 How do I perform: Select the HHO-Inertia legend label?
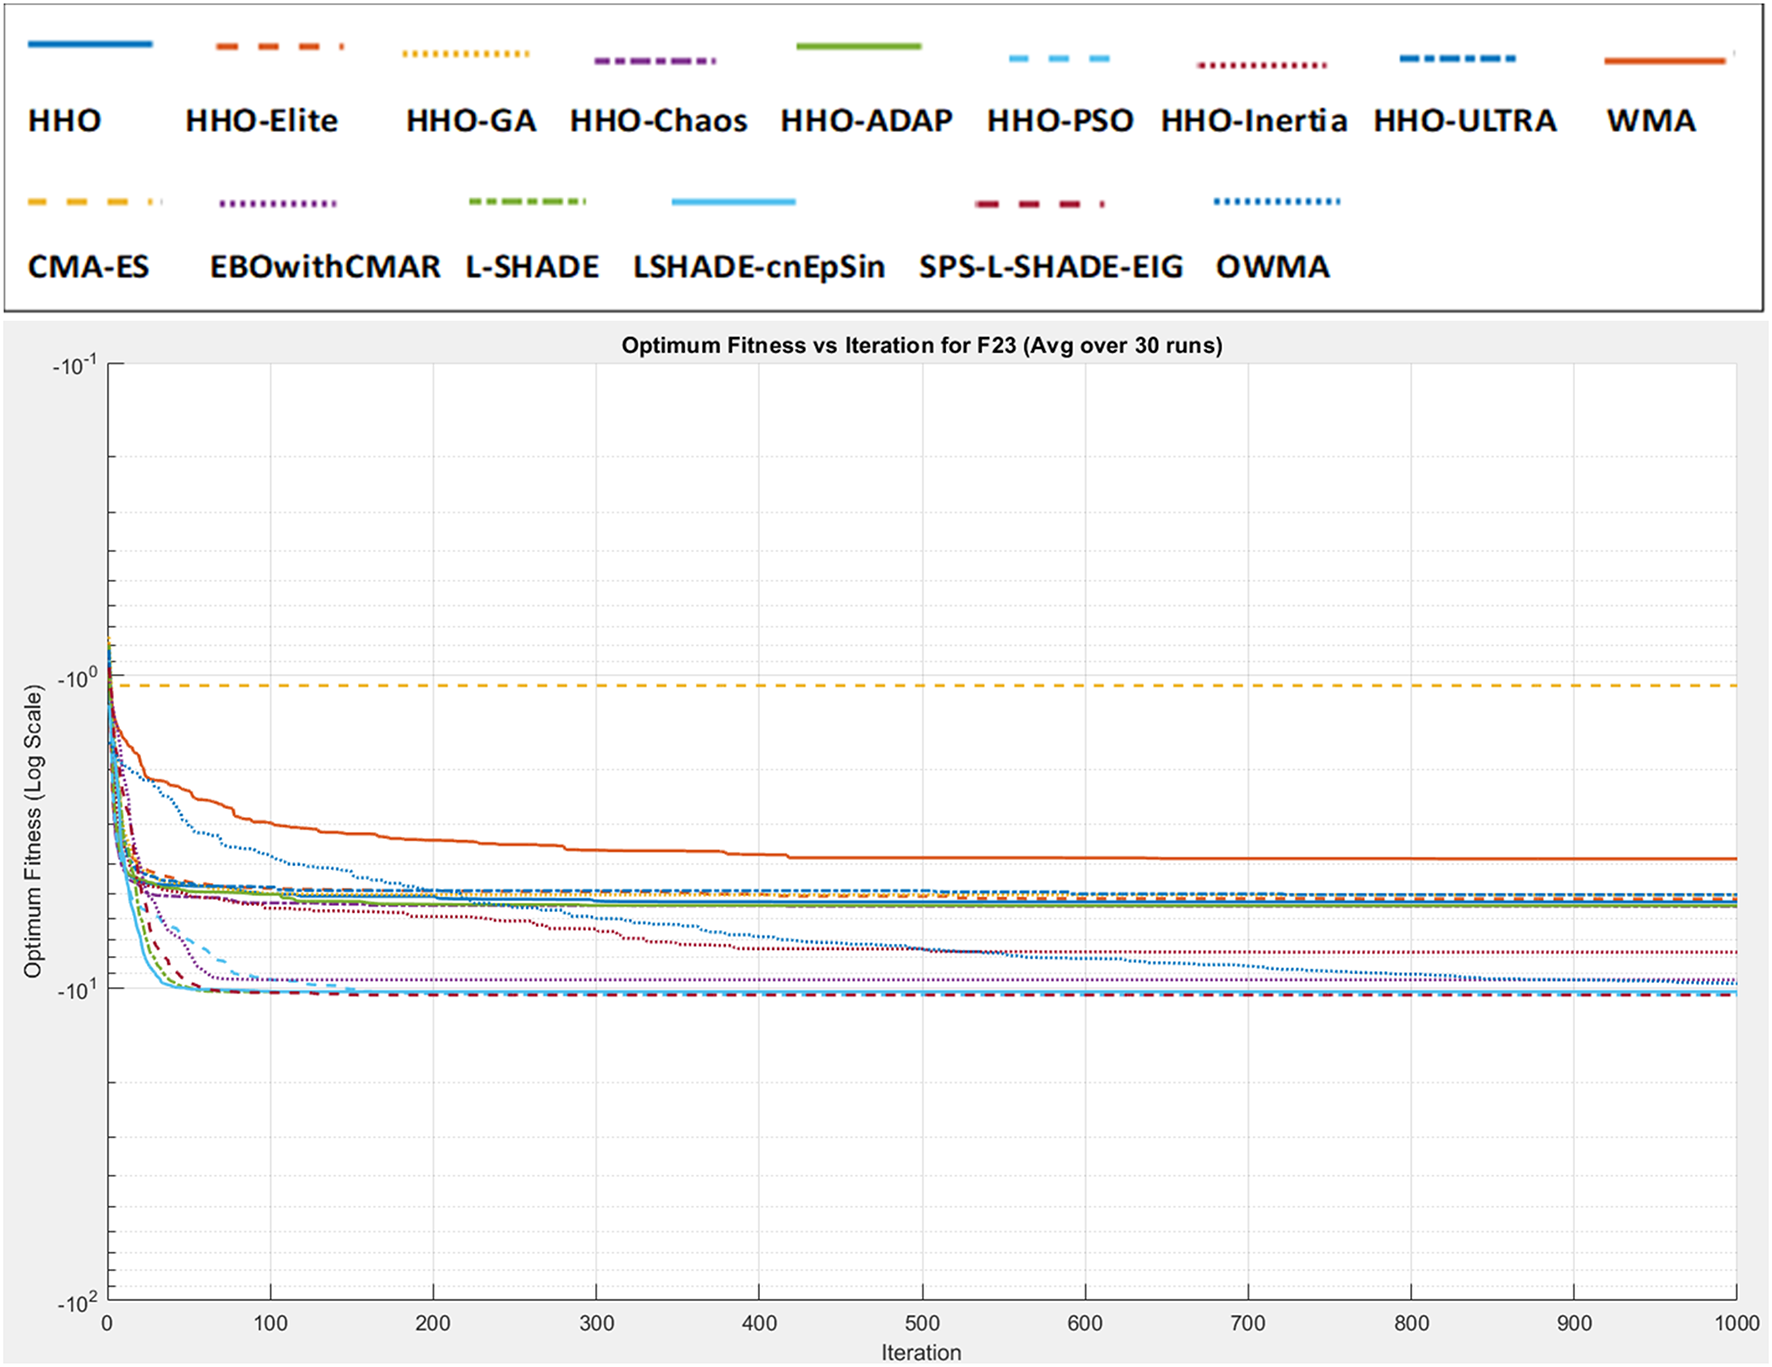[x=1254, y=121]
